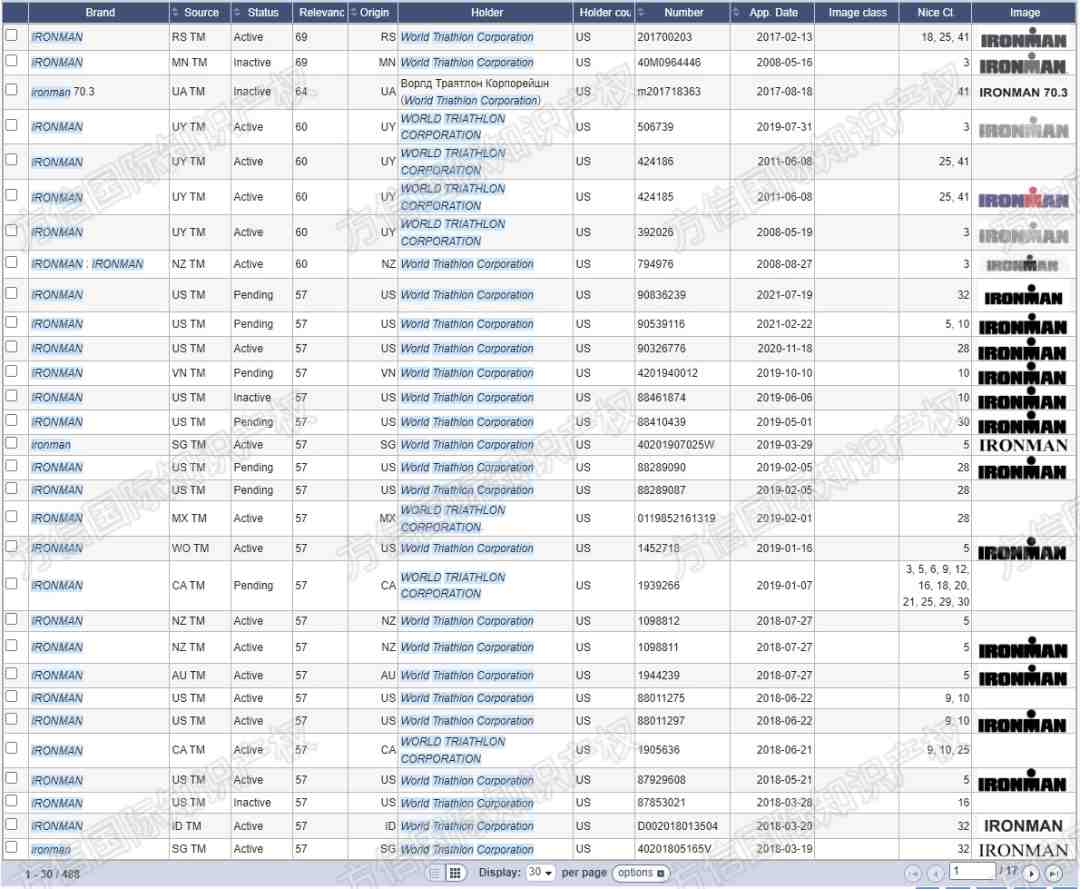Click the Image column header
Screen dimensions: 1080x889
[1024, 12]
